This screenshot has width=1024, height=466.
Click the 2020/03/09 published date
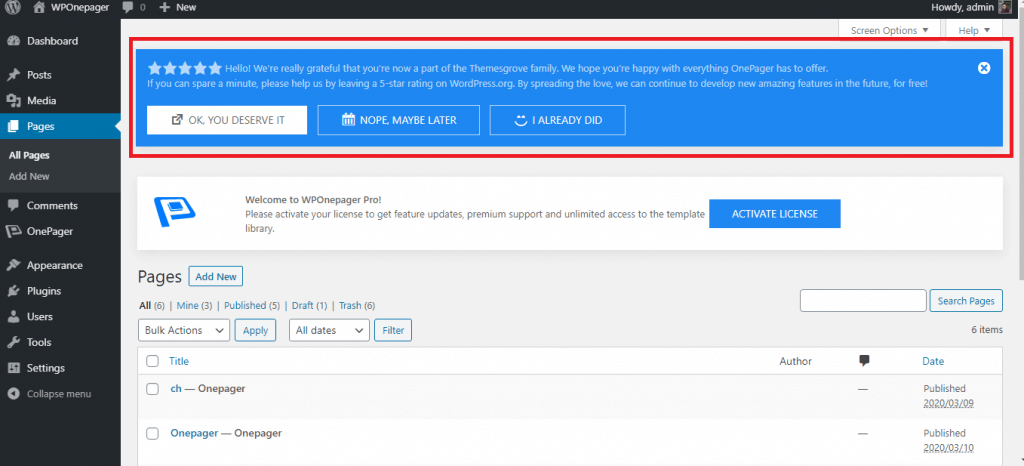click(x=948, y=403)
